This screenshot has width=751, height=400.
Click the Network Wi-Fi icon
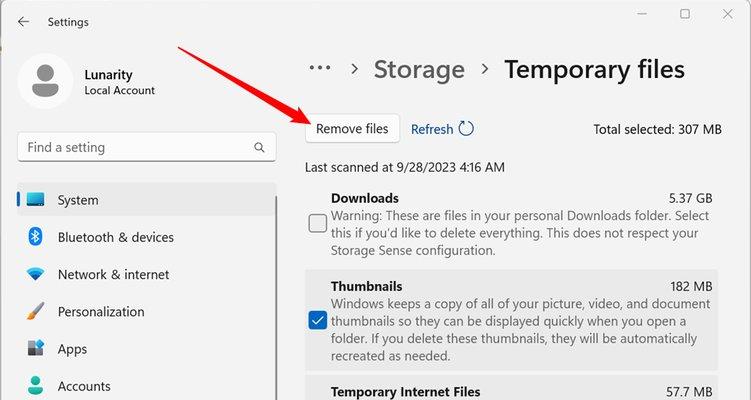tap(35, 274)
